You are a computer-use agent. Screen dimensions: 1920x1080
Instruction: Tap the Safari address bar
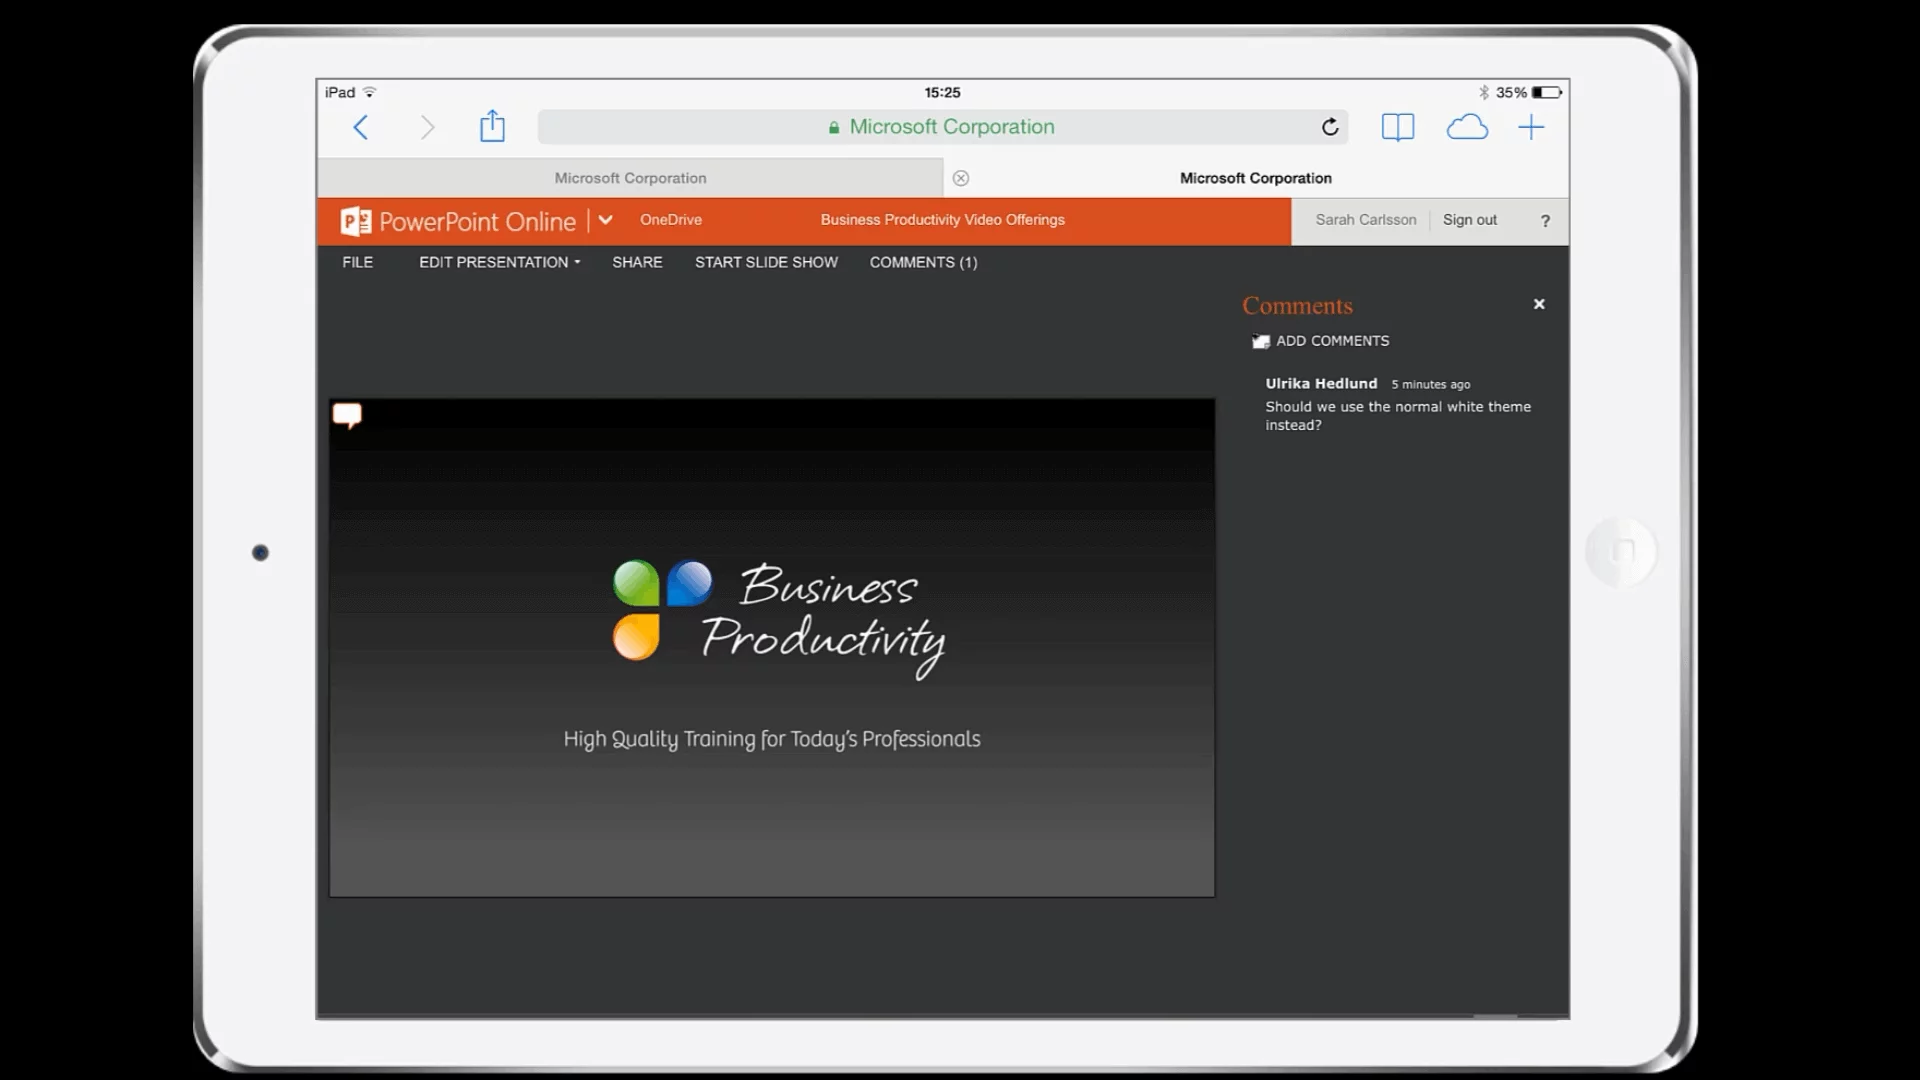click(941, 127)
